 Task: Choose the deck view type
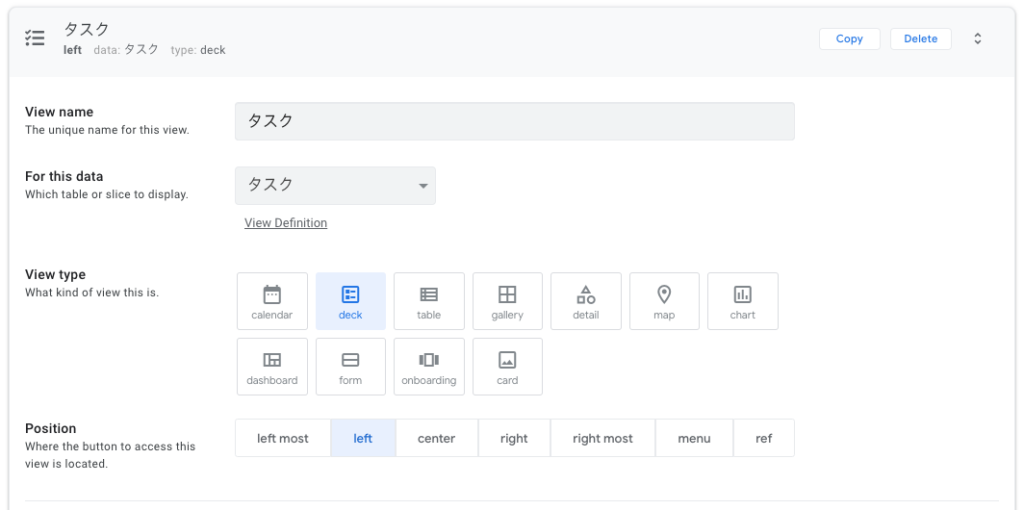point(350,301)
